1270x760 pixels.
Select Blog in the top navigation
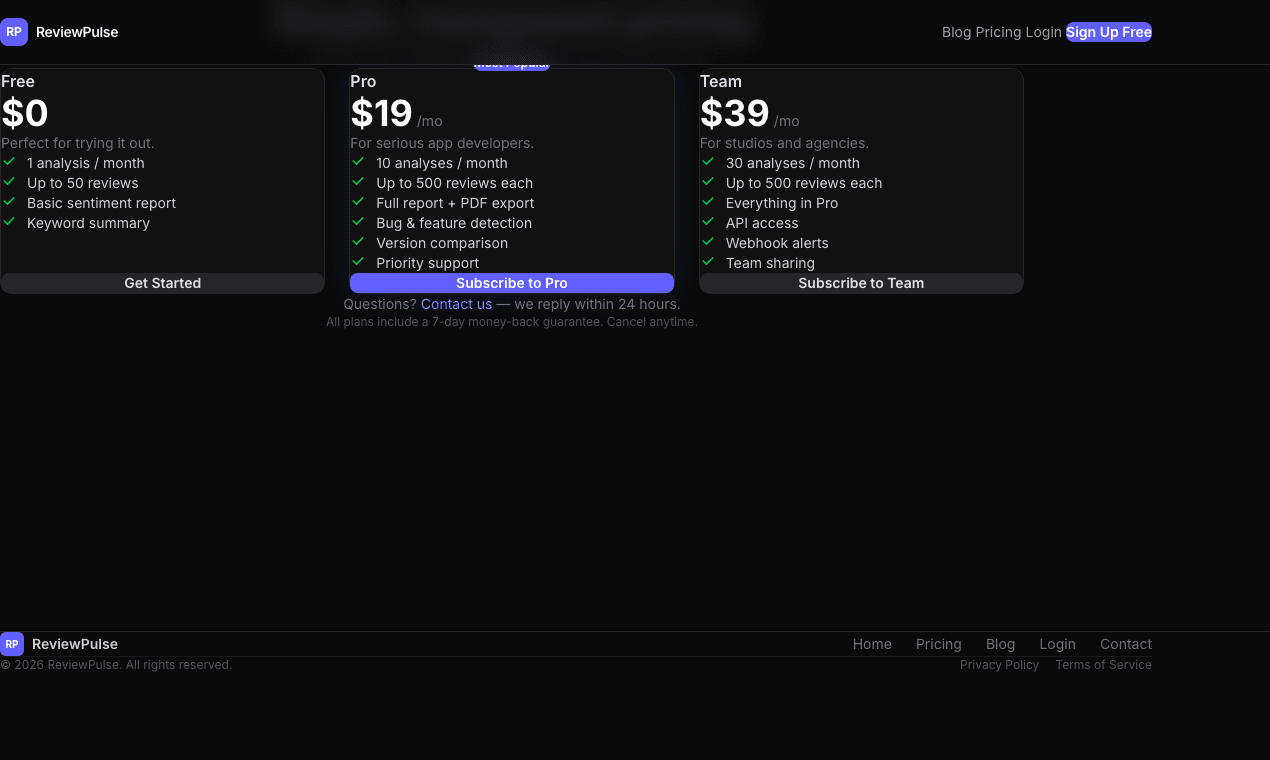[x=954, y=31]
